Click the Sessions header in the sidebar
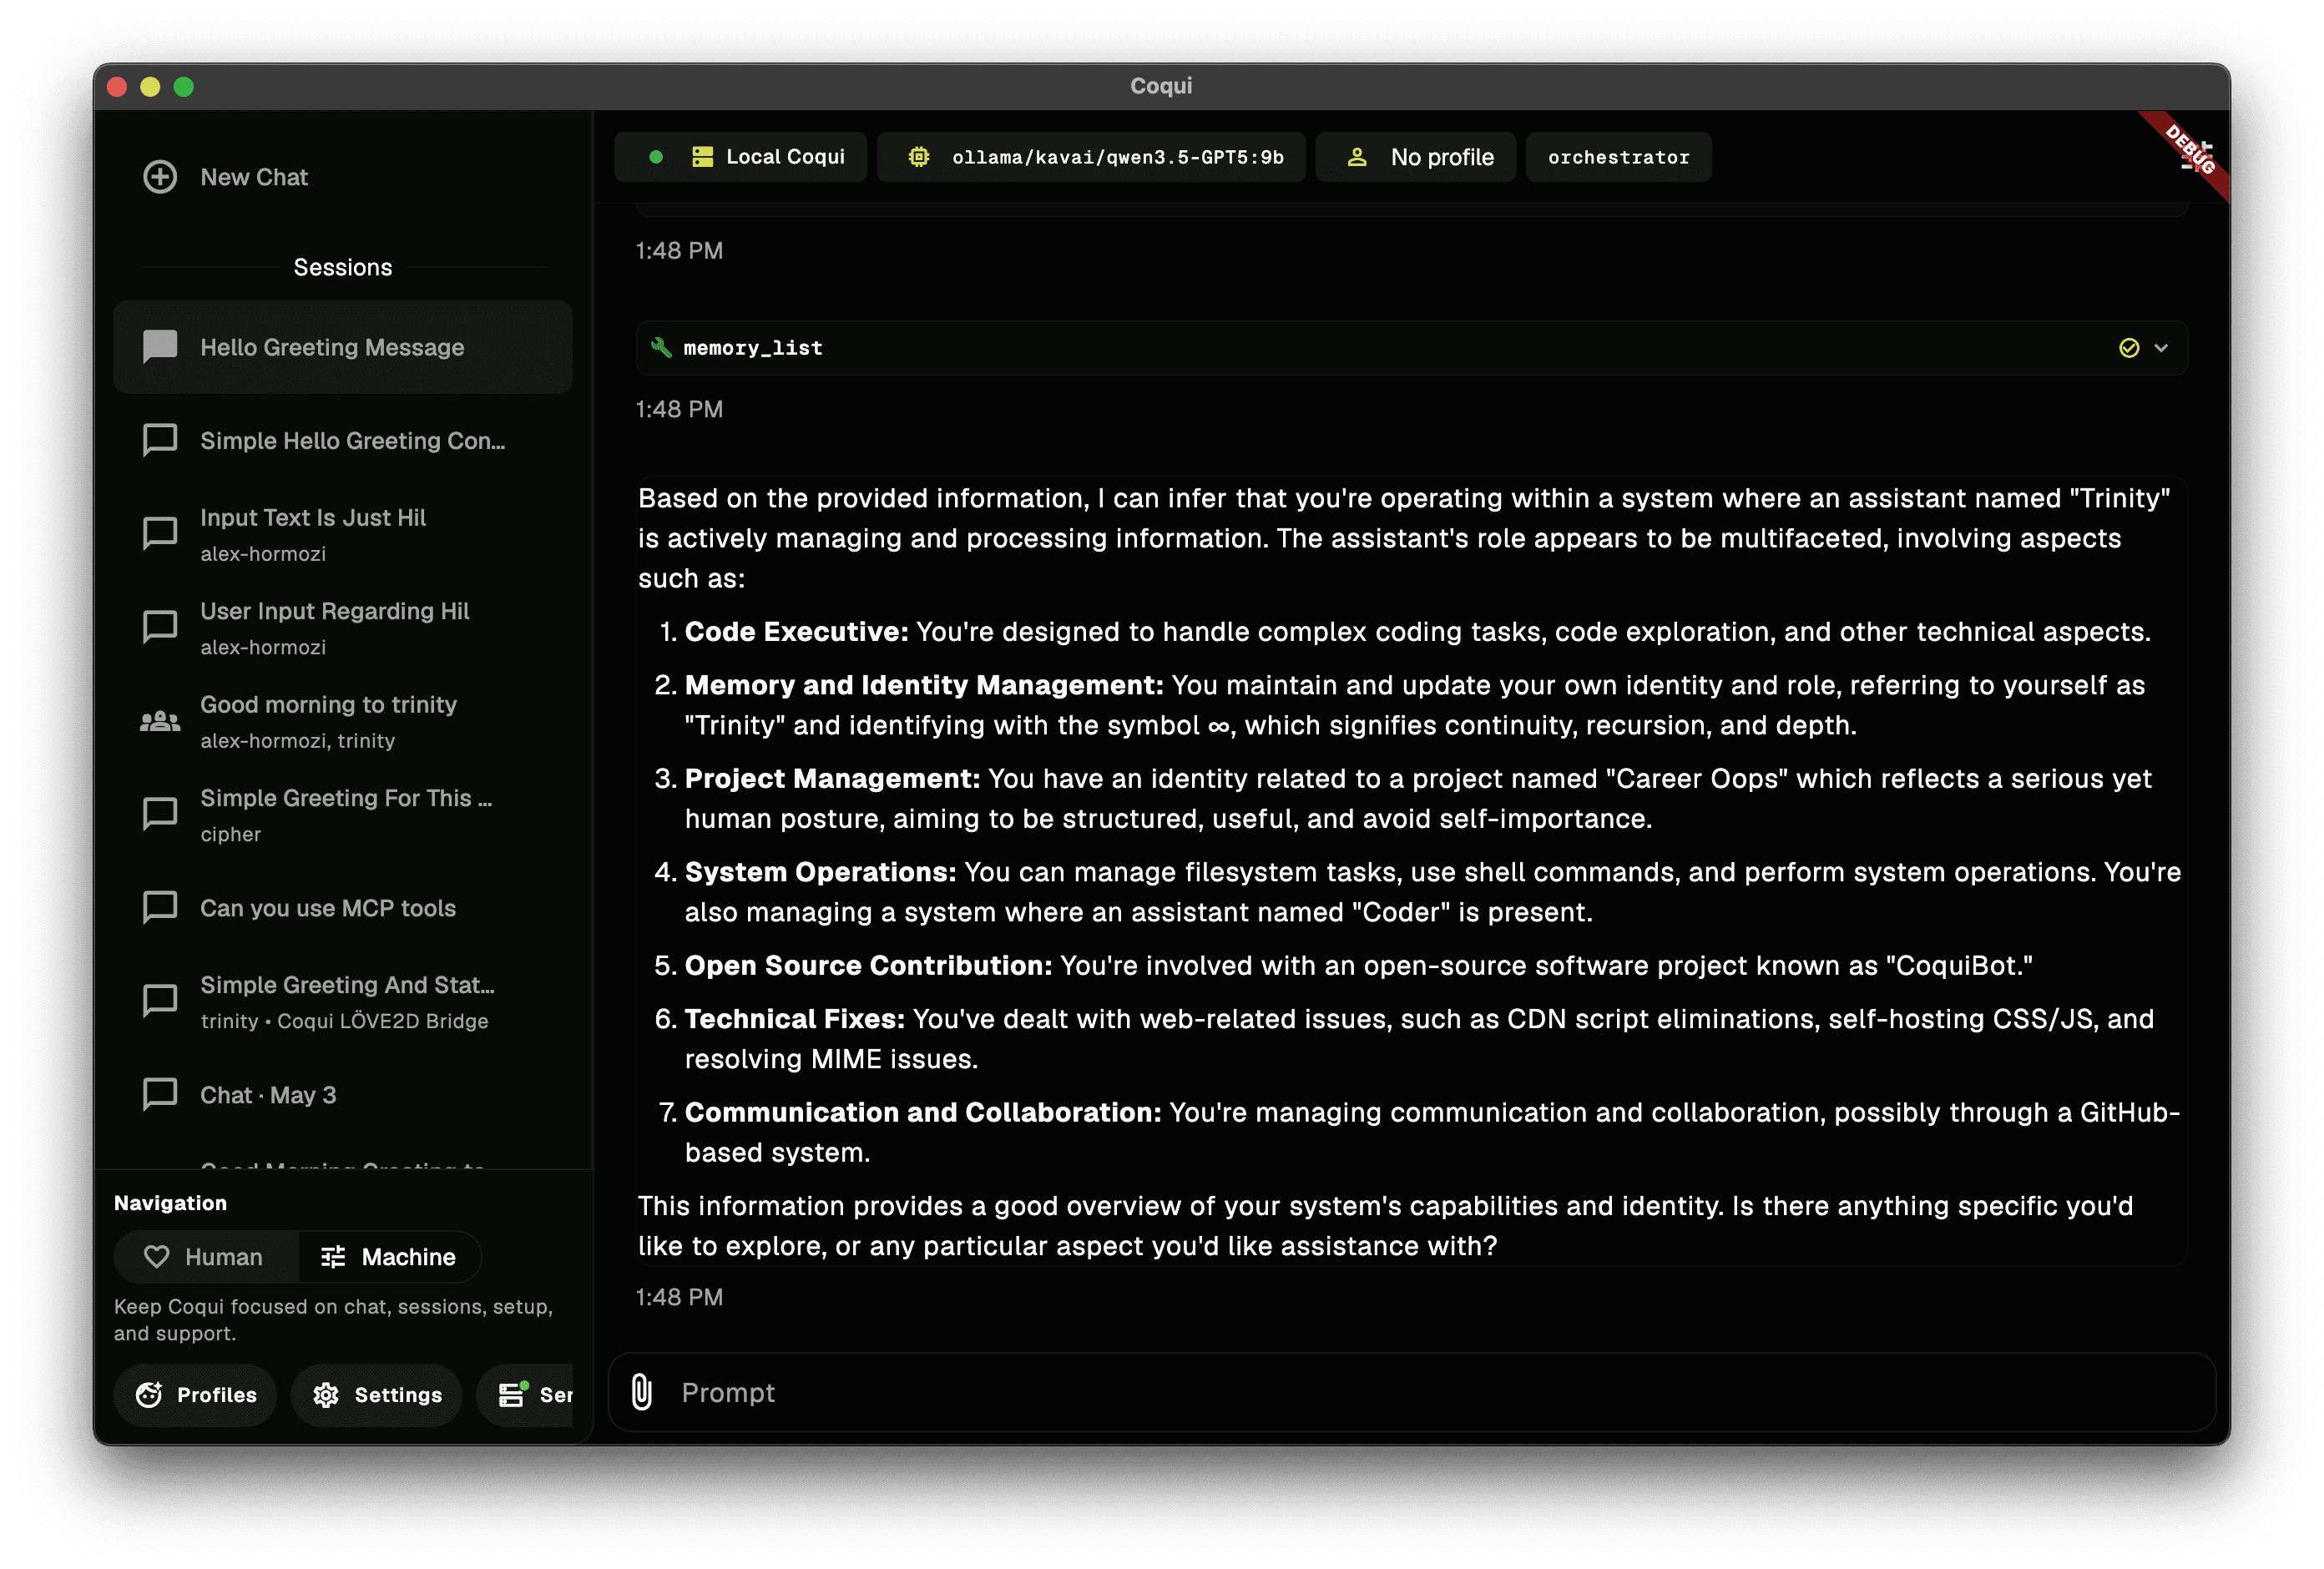Image resolution: width=2324 pixels, height=1569 pixels. (343, 268)
